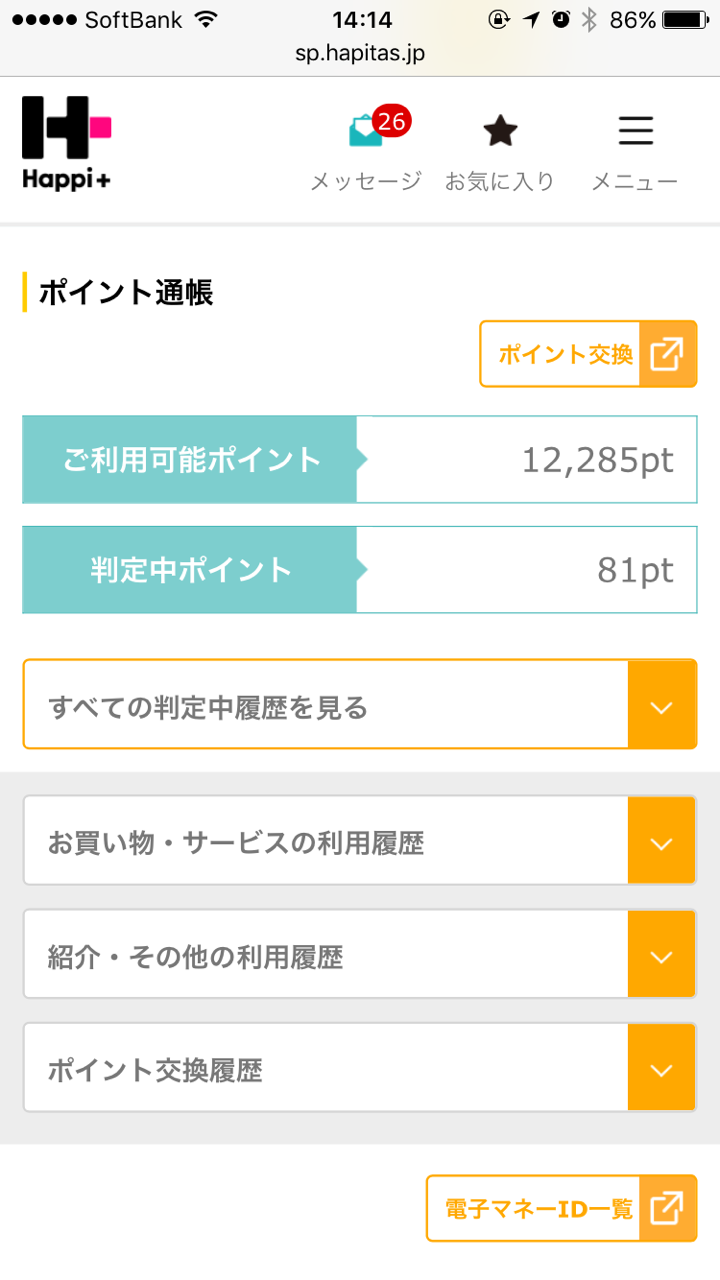720x1280 pixels.
Task: Tap the external-link icon on 電子マネーID一覧
Action: tap(667, 1208)
